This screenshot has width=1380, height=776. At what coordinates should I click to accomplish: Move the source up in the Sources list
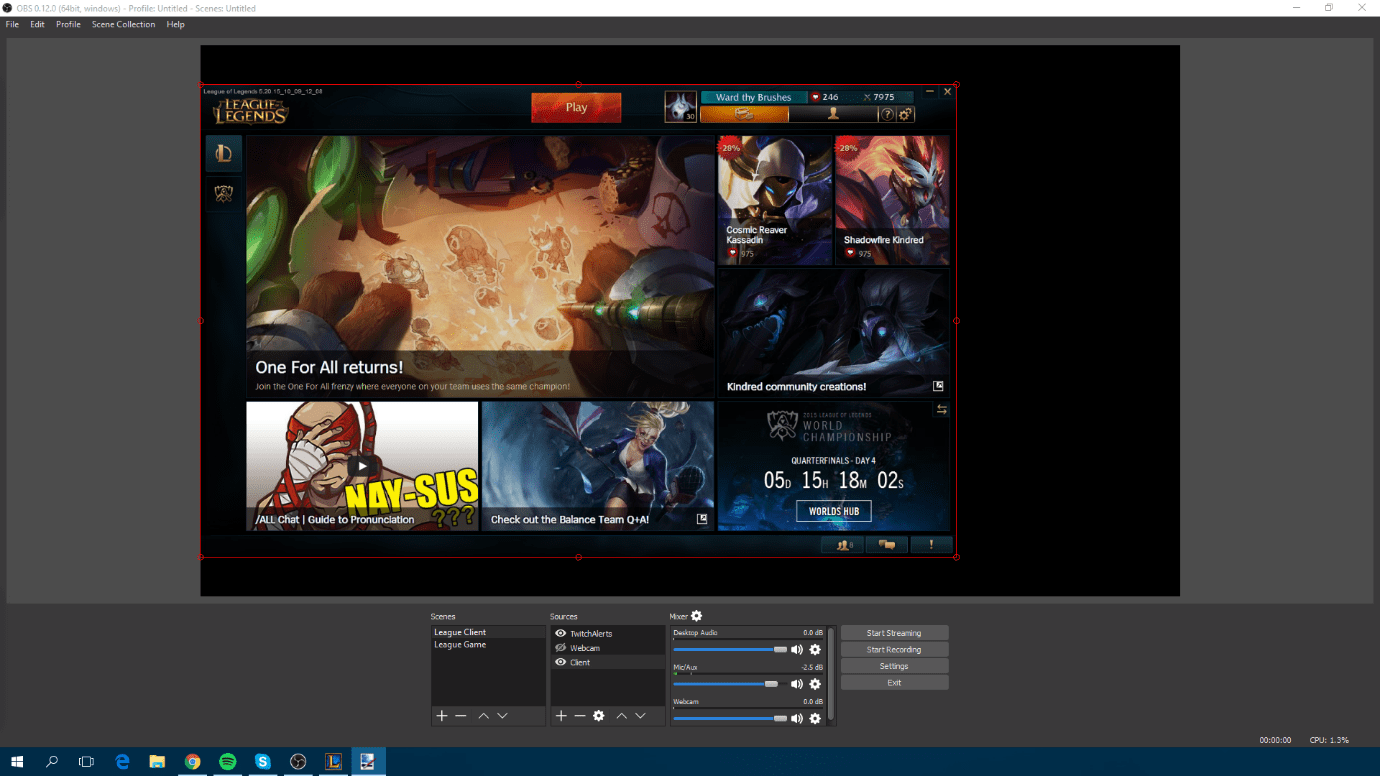tap(622, 716)
